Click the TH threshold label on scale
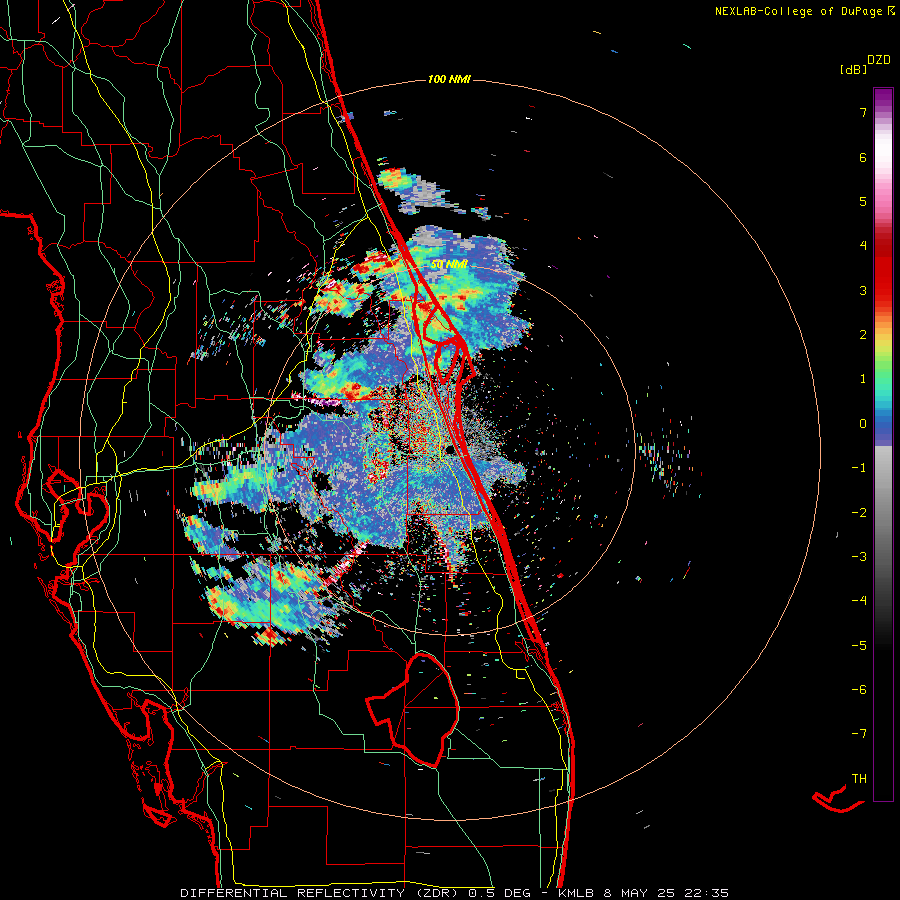Screen dimensions: 900x900 859,779
